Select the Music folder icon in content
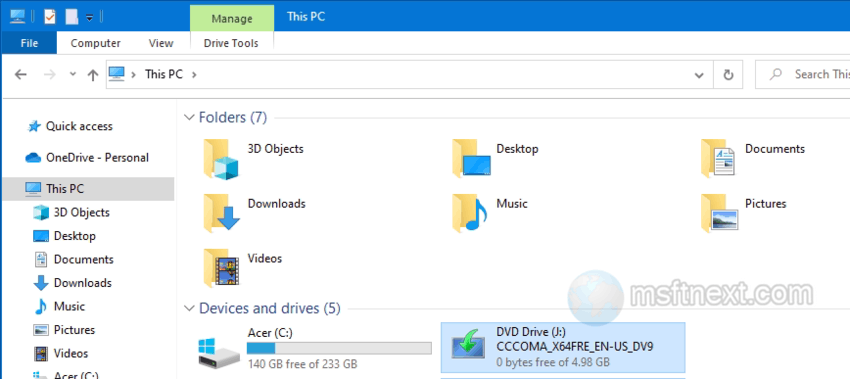 click(x=469, y=214)
